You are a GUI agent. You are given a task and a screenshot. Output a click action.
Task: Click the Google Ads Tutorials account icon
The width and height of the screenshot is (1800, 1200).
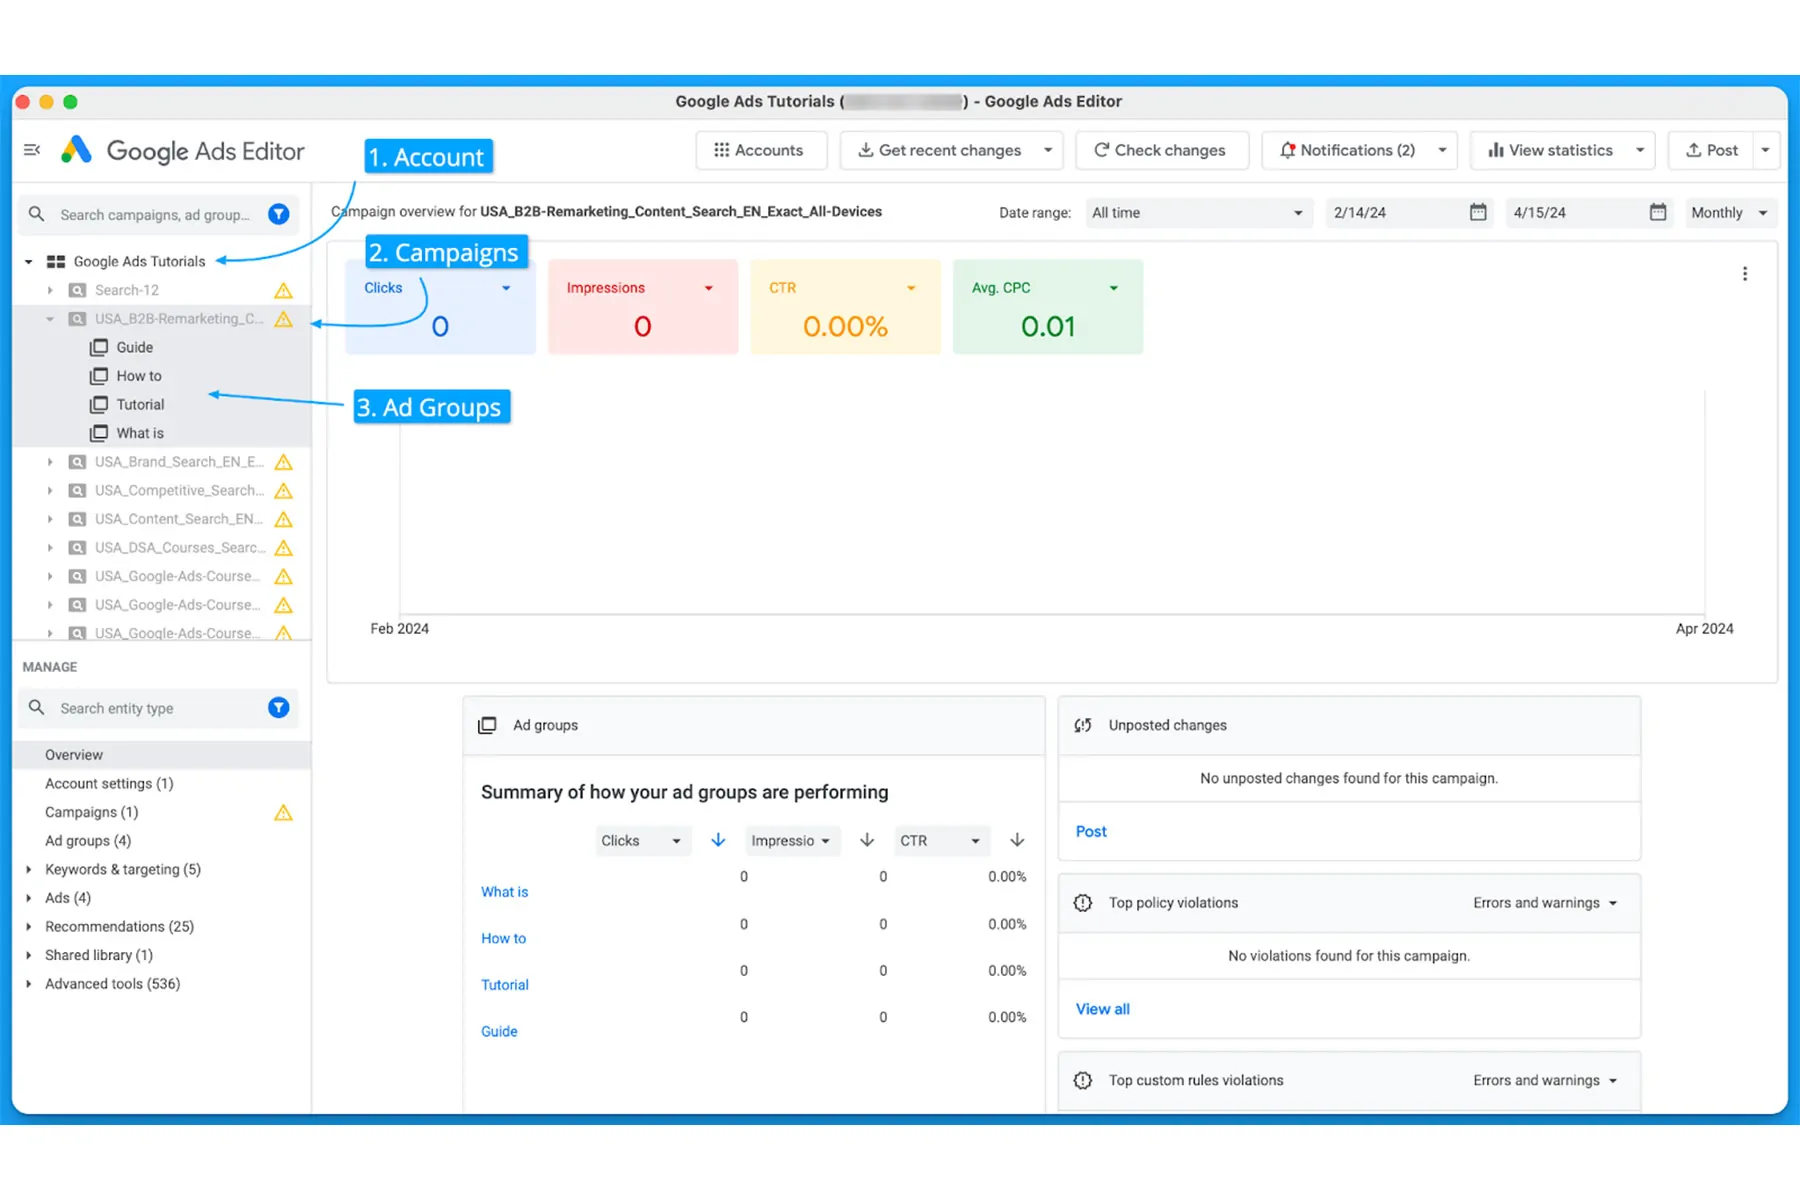[56, 261]
